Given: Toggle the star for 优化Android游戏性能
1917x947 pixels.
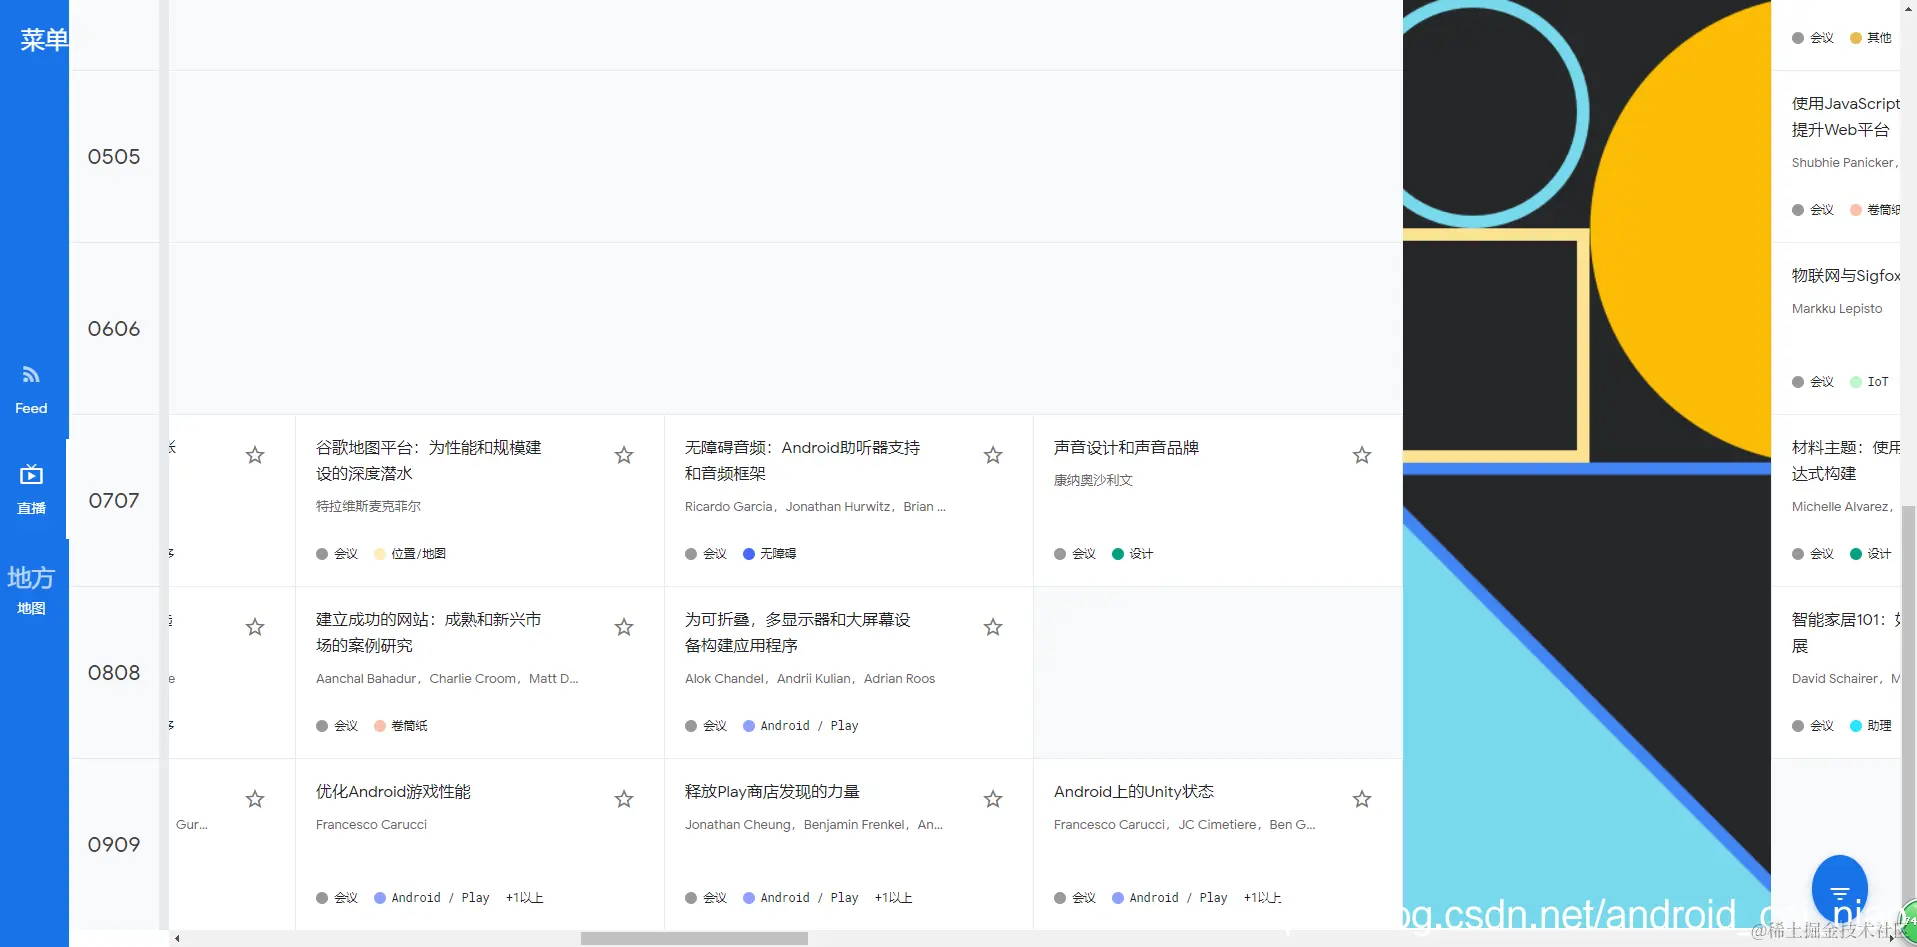Looking at the screenshot, I should (623, 799).
